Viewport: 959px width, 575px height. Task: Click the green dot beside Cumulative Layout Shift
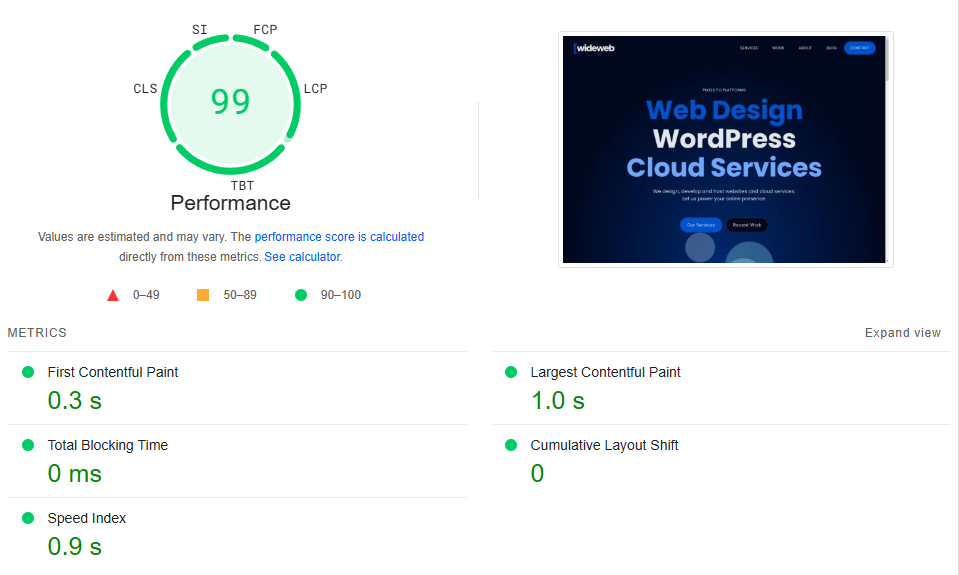pyautogui.click(x=511, y=445)
